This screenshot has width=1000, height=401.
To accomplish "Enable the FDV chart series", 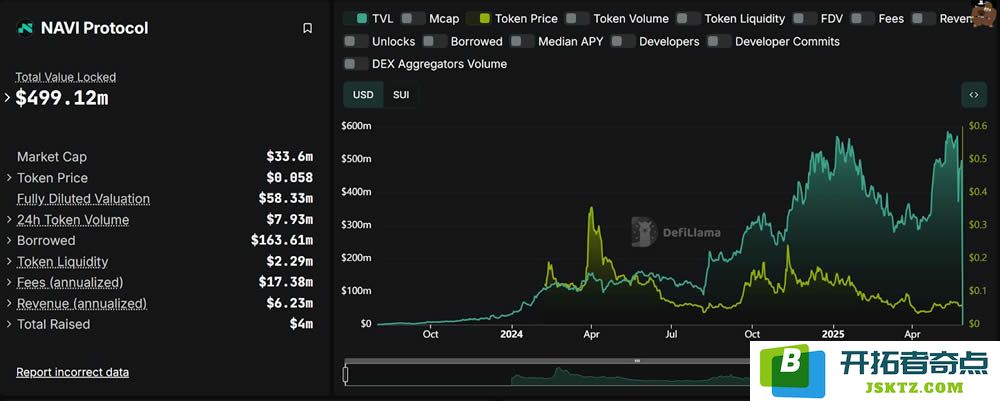I will (805, 18).
